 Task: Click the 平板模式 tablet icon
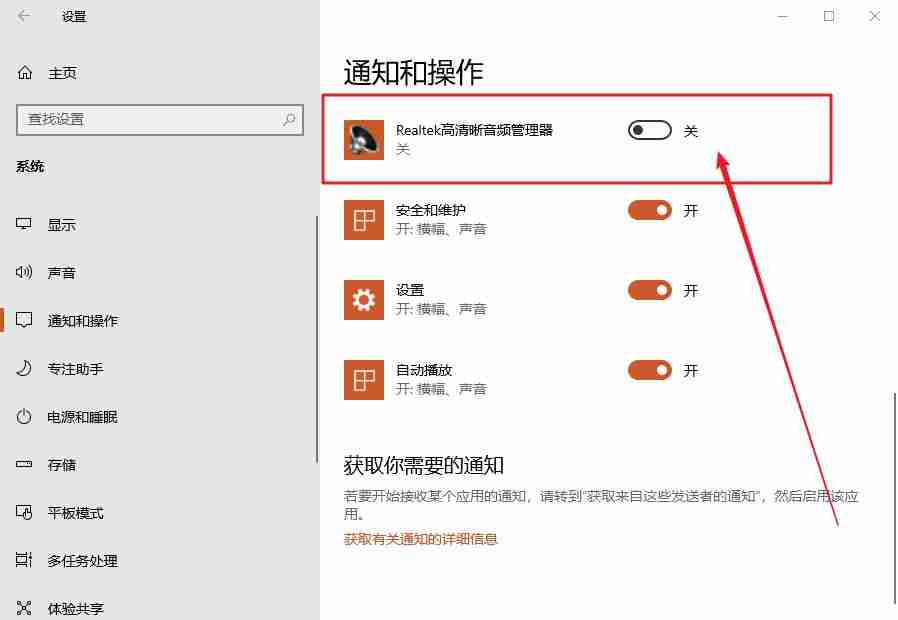coord(23,513)
